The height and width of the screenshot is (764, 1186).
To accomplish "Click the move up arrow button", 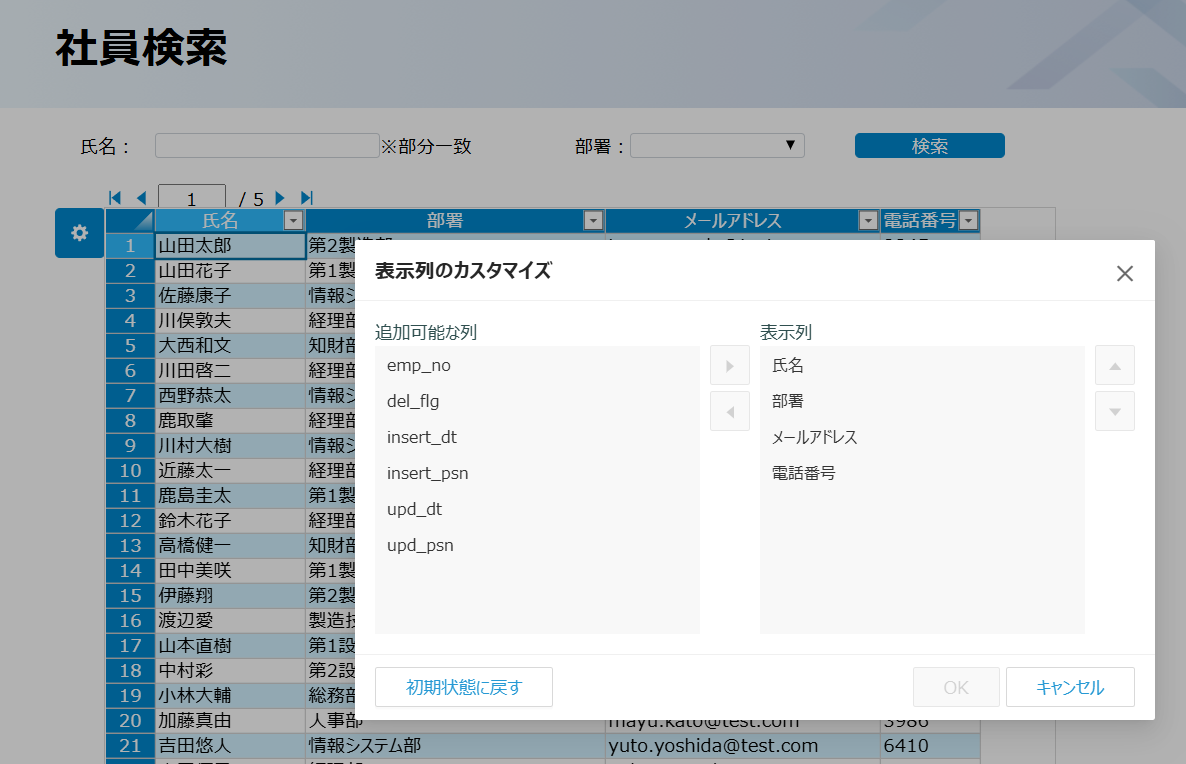I will (1115, 366).
